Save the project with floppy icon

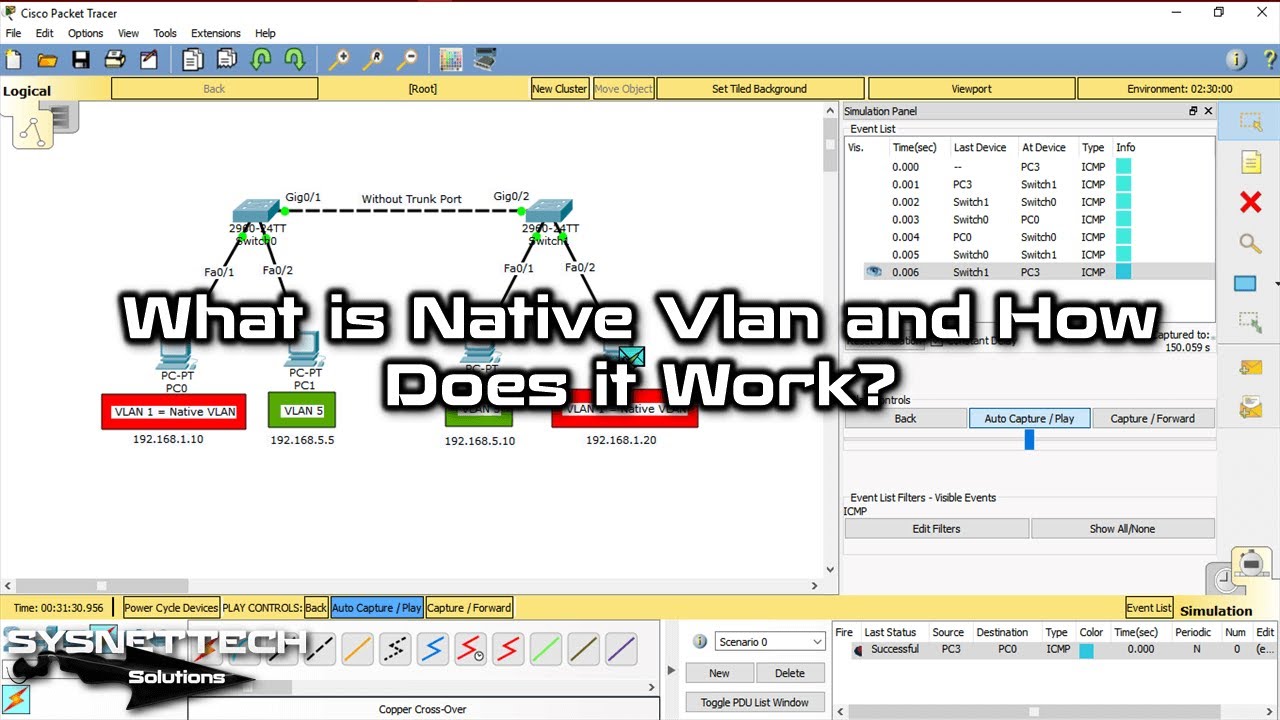point(80,60)
